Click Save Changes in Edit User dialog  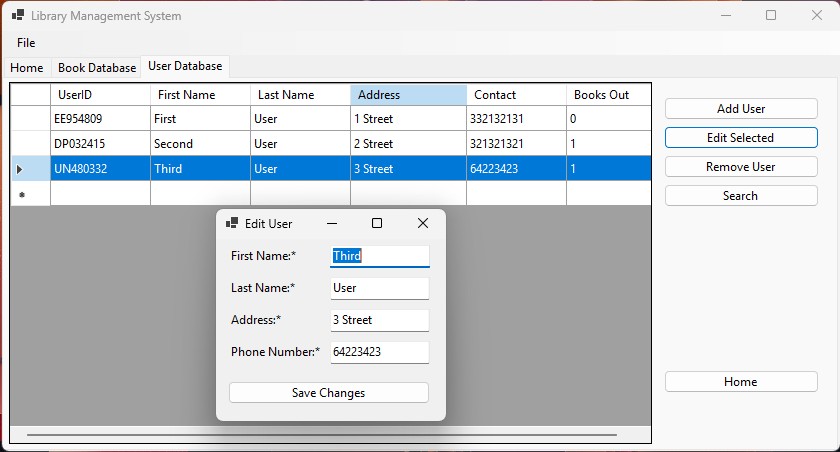(328, 393)
